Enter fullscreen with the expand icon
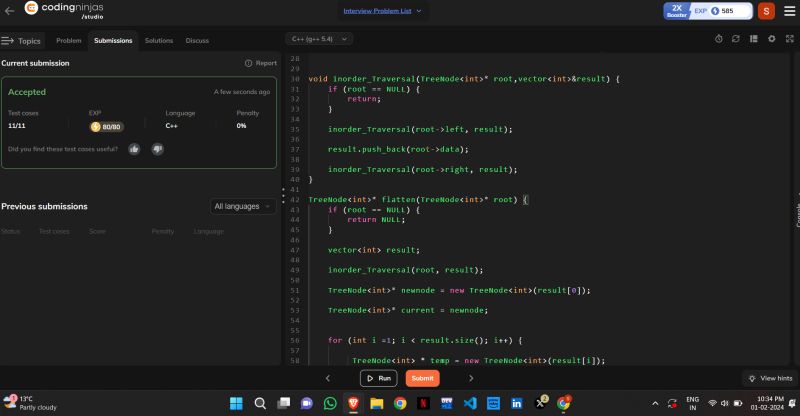 789,39
